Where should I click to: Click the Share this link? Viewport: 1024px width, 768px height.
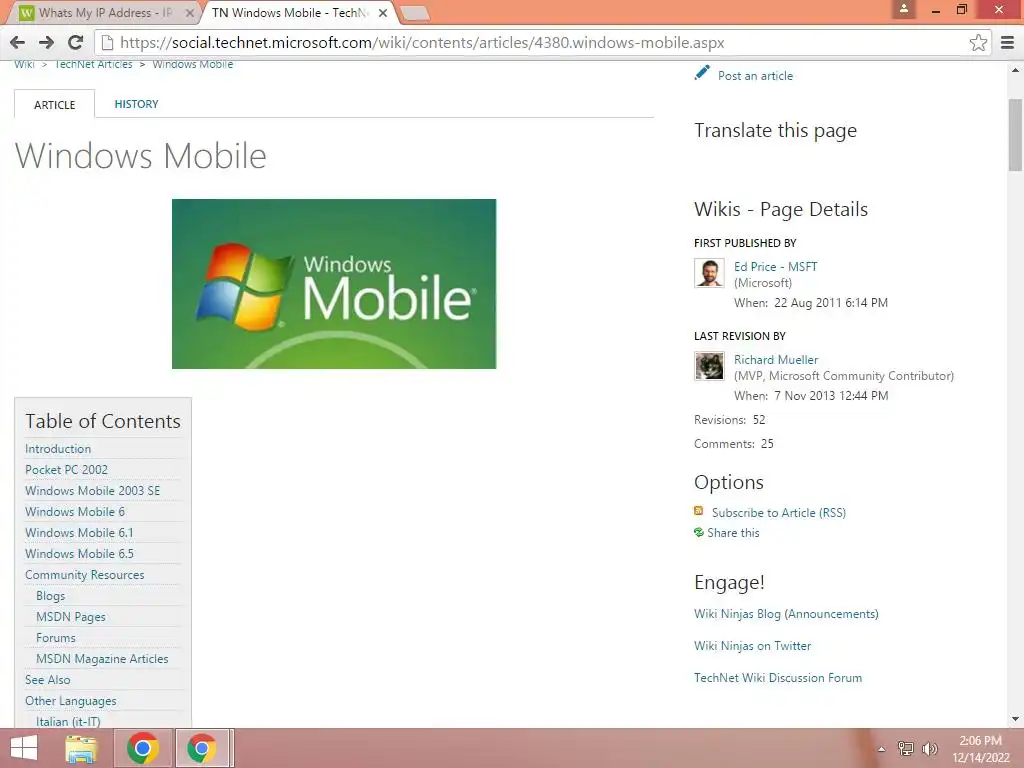tap(733, 532)
